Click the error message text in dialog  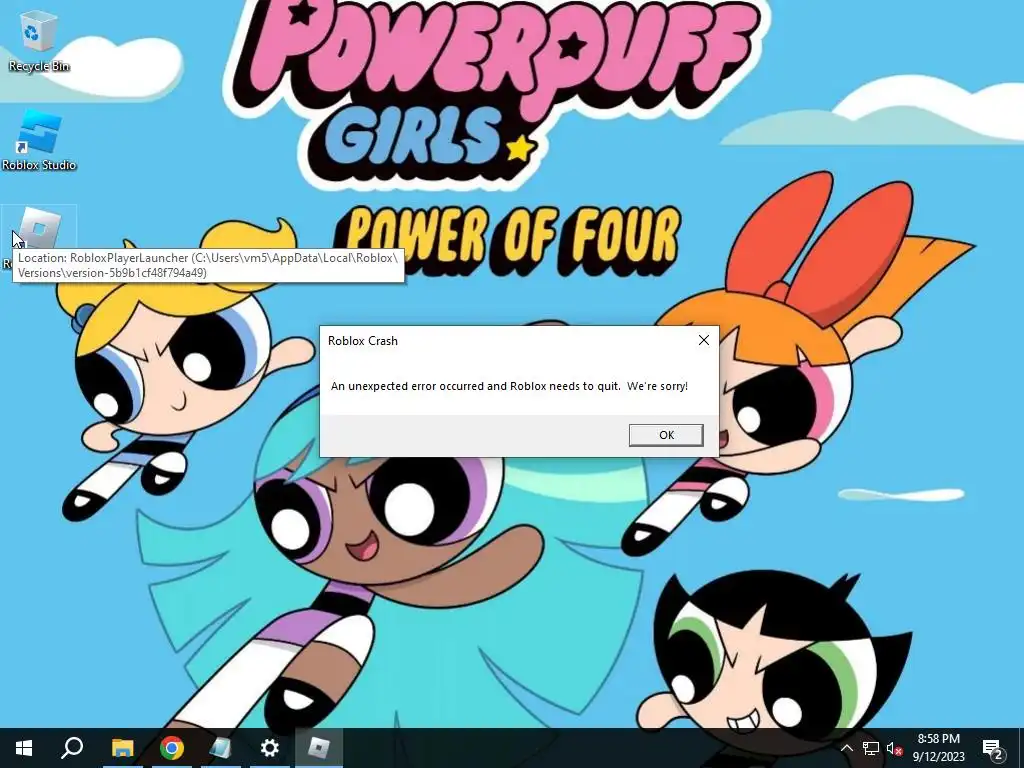click(509, 386)
